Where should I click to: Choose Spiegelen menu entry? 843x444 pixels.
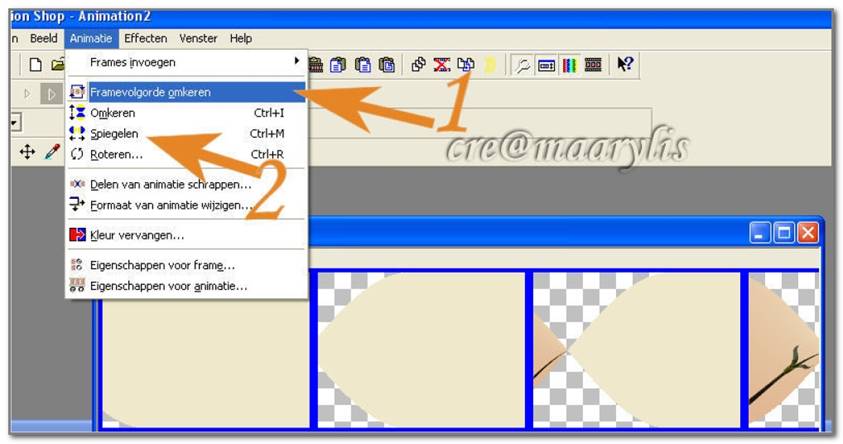(186, 134)
